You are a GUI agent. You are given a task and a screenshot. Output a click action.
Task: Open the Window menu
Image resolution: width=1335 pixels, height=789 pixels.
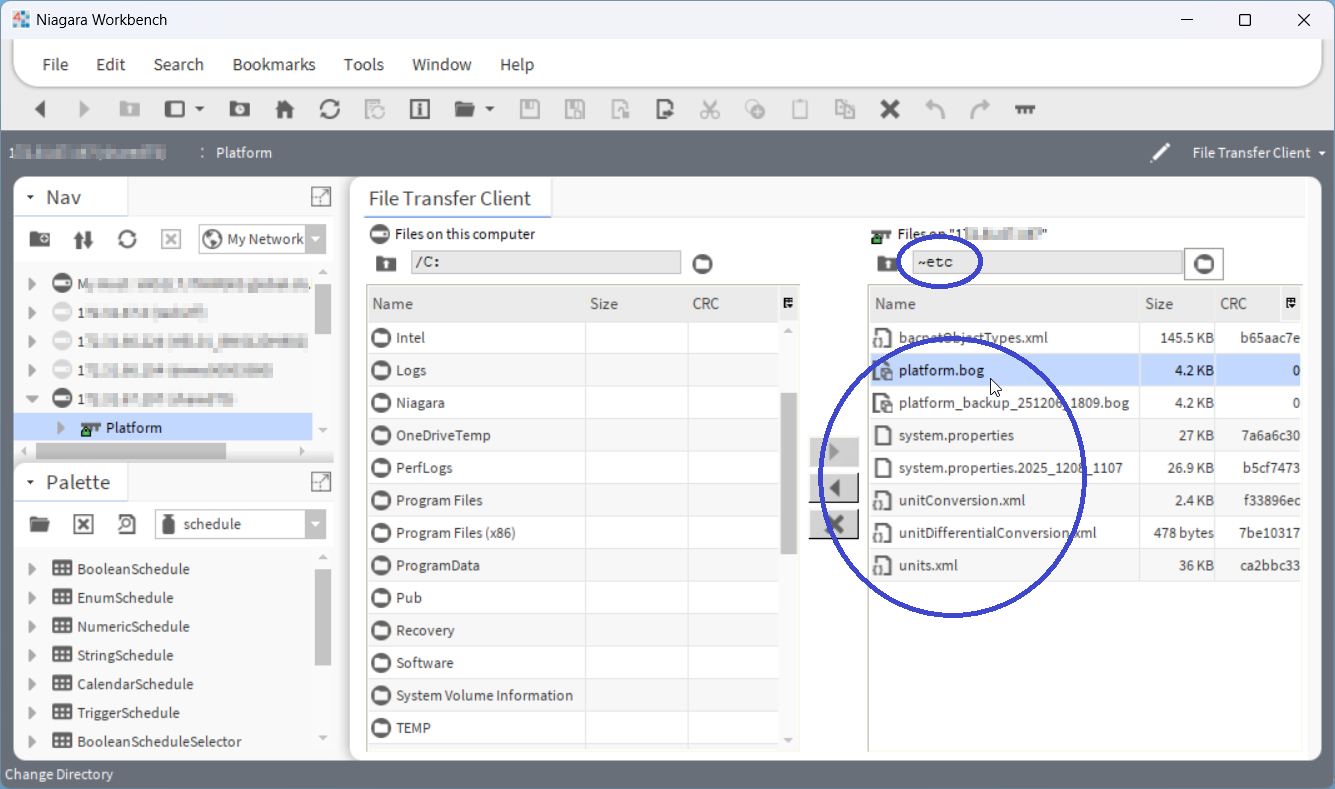pyautogui.click(x=442, y=64)
